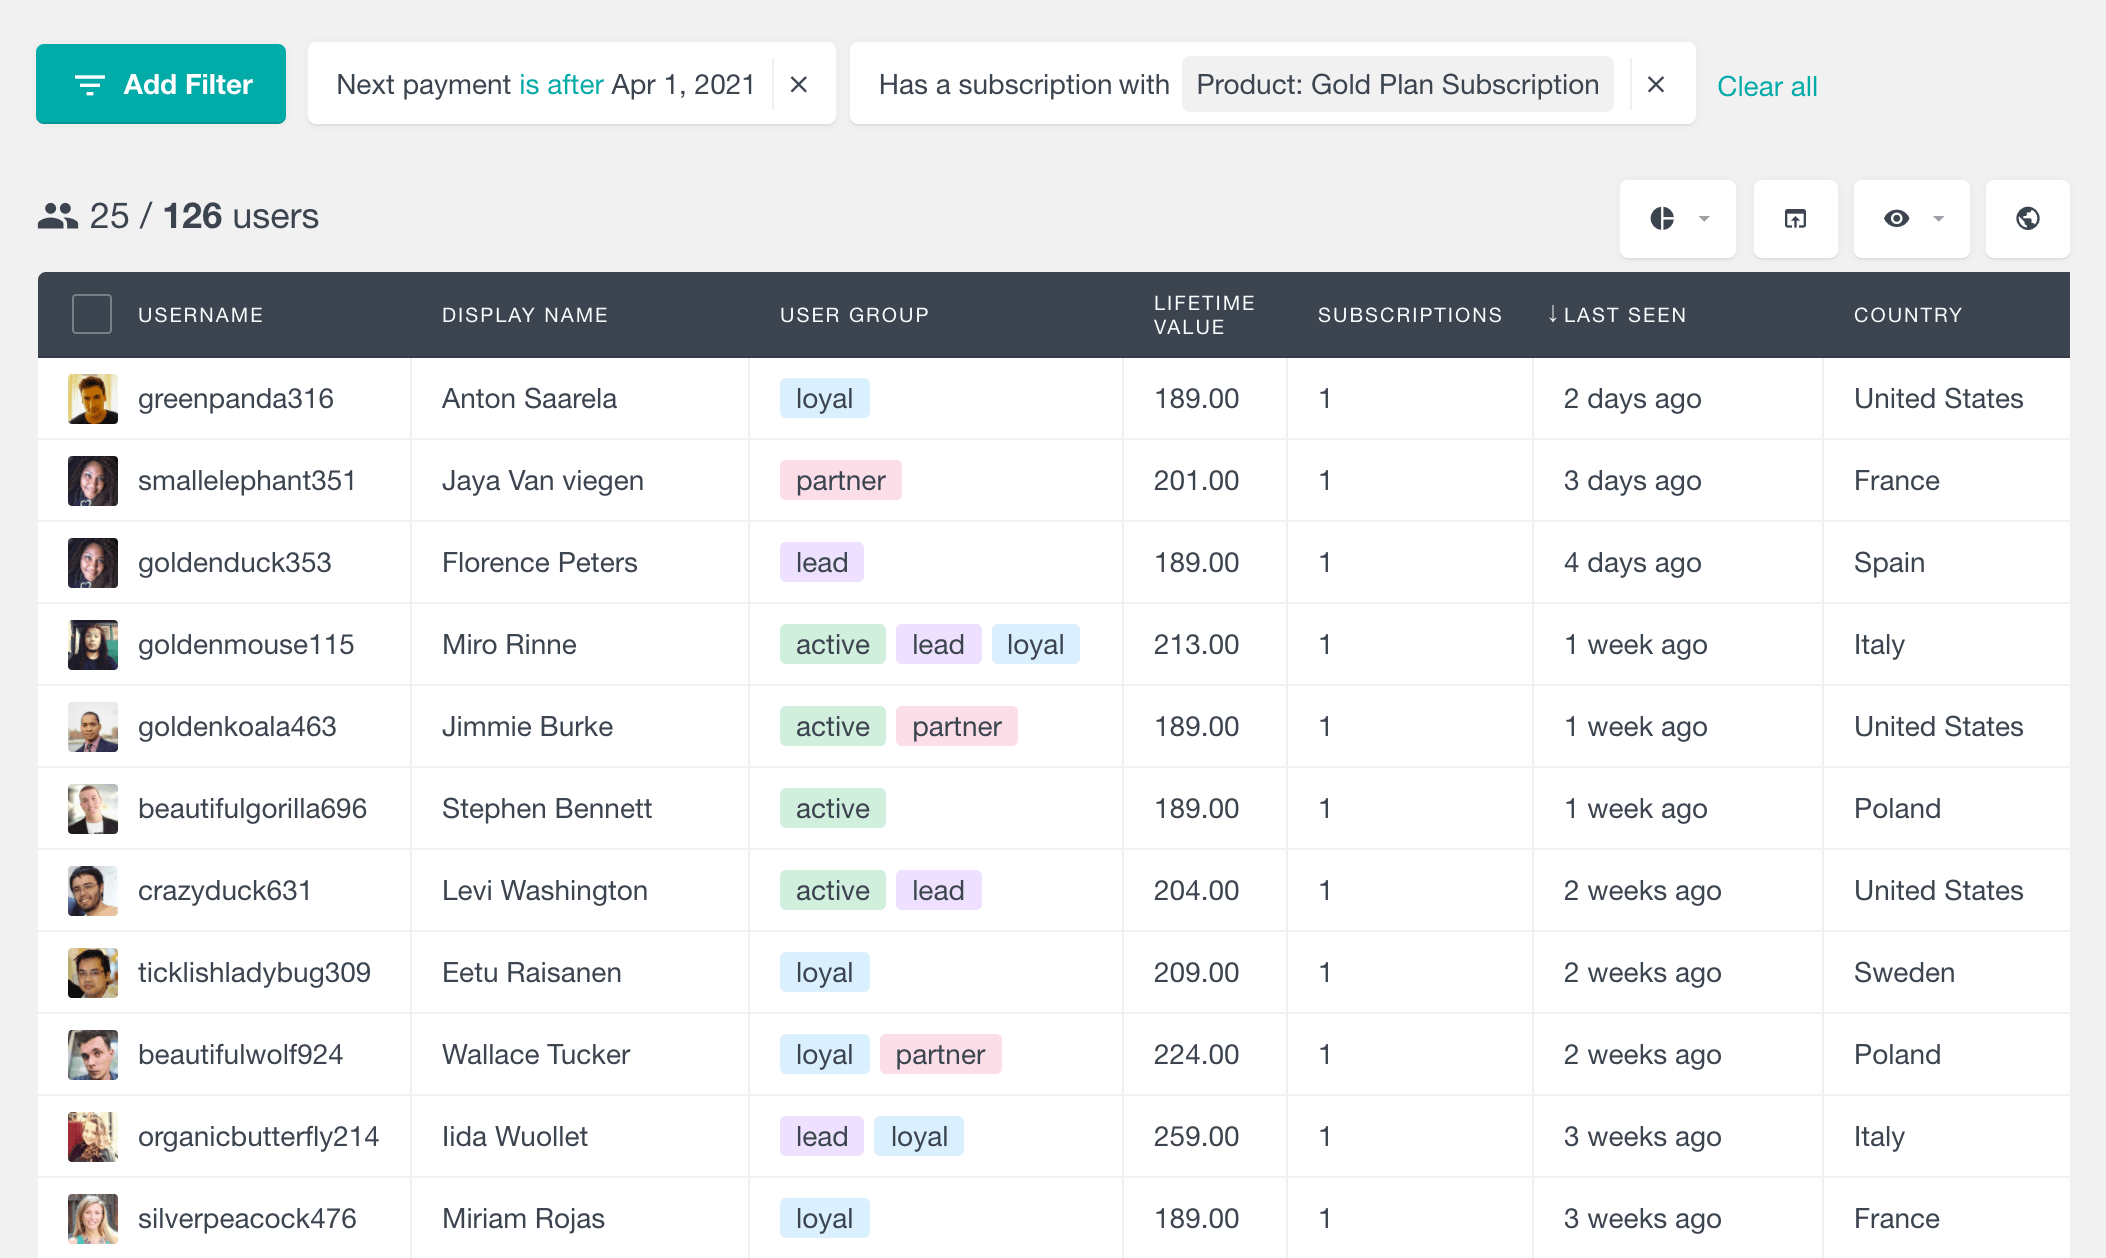Image resolution: width=2106 pixels, height=1258 pixels.
Task: Open the crazyduck631 user avatar
Action: pos(93,891)
